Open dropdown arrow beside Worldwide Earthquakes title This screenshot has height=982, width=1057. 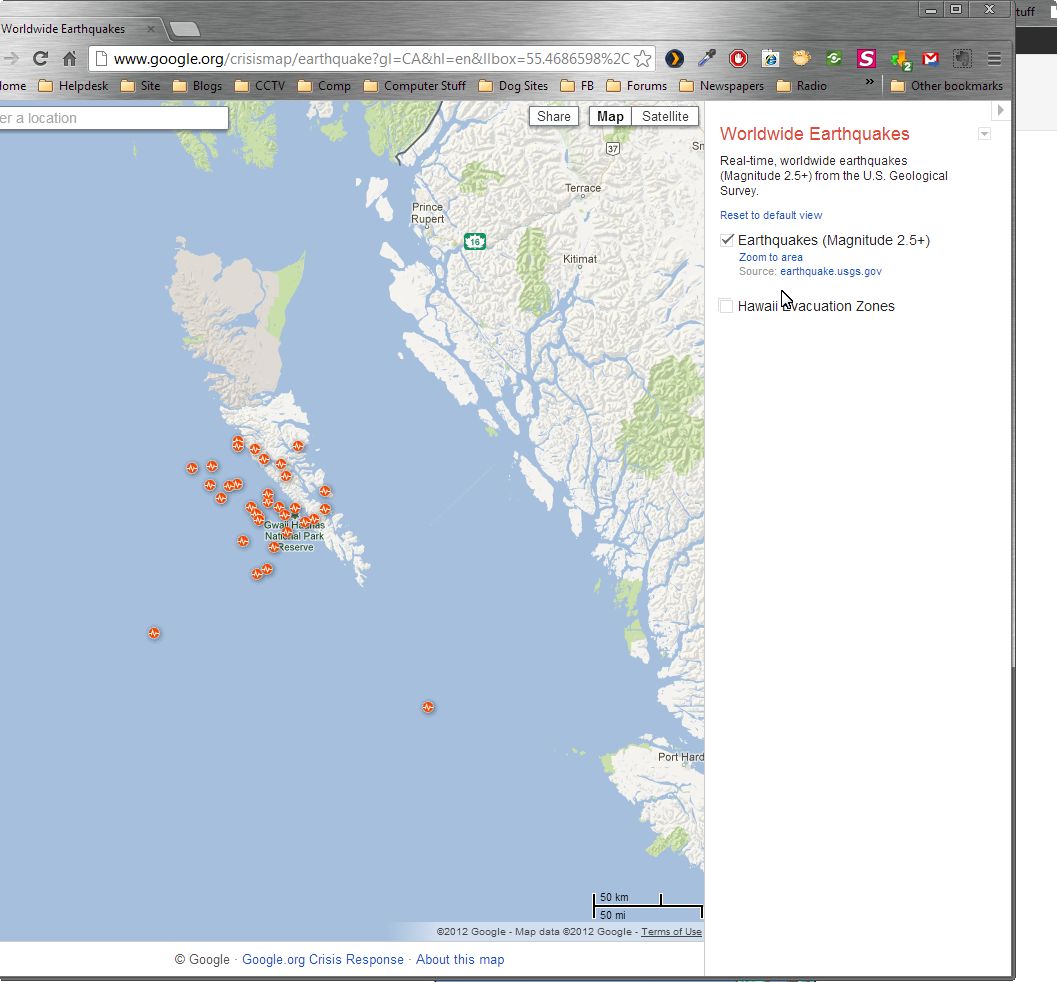(984, 134)
